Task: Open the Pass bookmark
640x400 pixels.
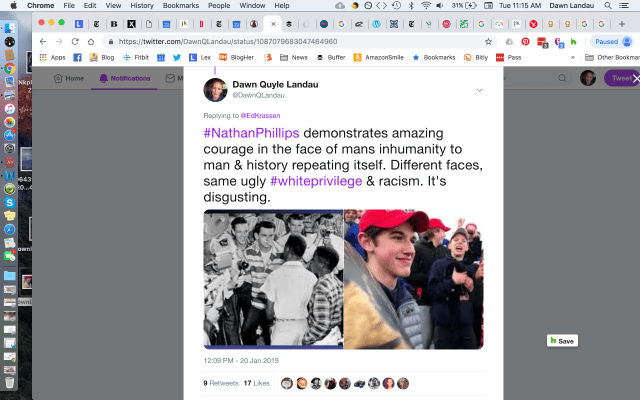Action: click(508, 58)
